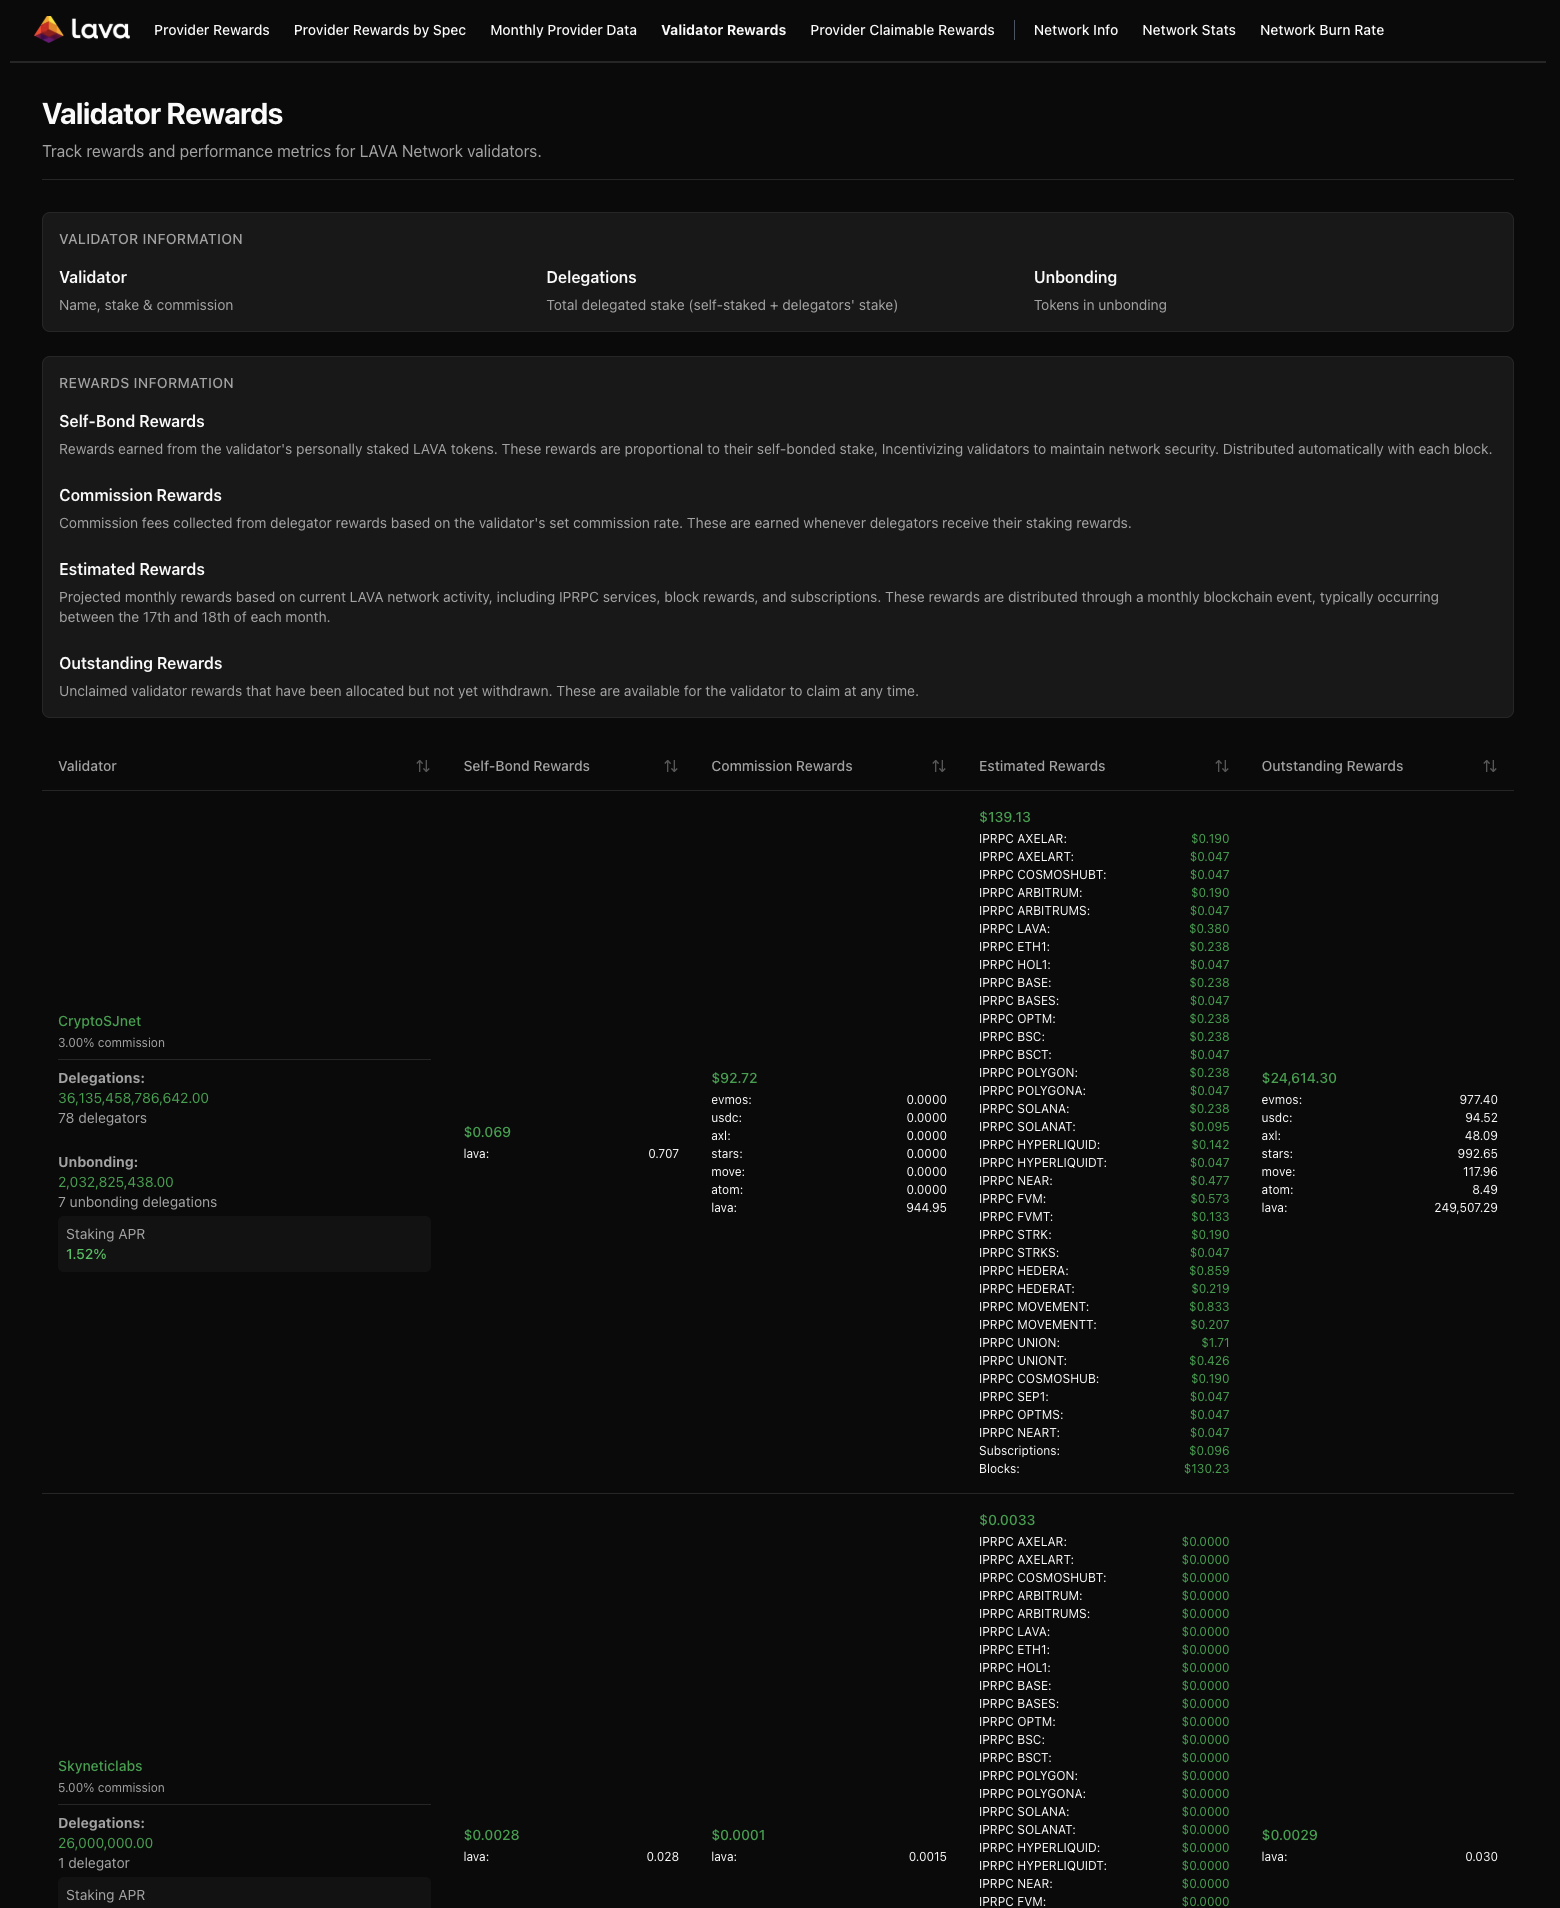Click the IPRPC HEDERA $0.859 row
This screenshot has width=1560, height=1908.
[1104, 1271]
